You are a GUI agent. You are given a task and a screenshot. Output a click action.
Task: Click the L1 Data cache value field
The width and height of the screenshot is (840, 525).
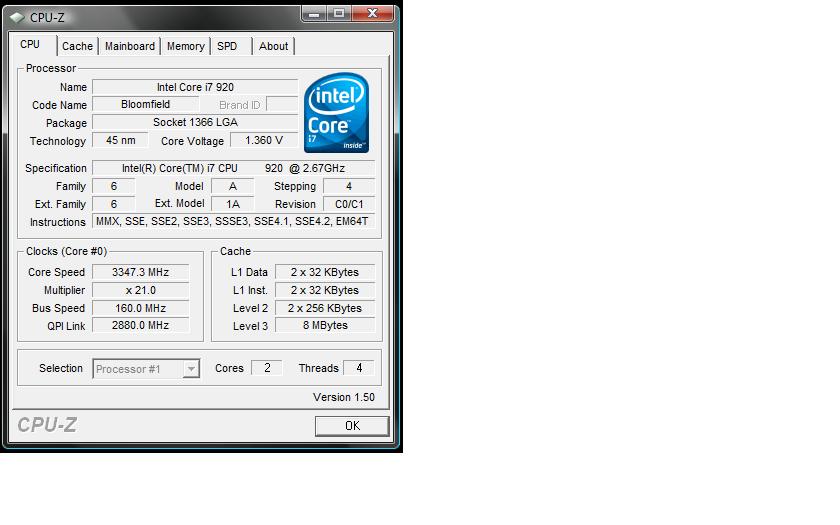[325, 272]
